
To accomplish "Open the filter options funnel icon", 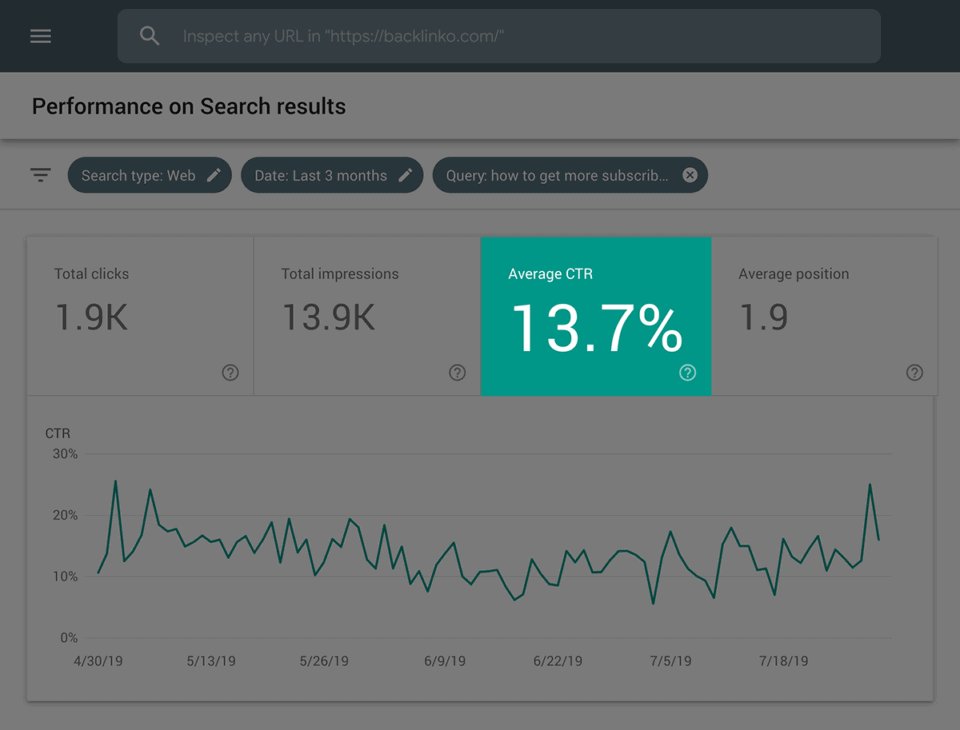I will 40,174.
